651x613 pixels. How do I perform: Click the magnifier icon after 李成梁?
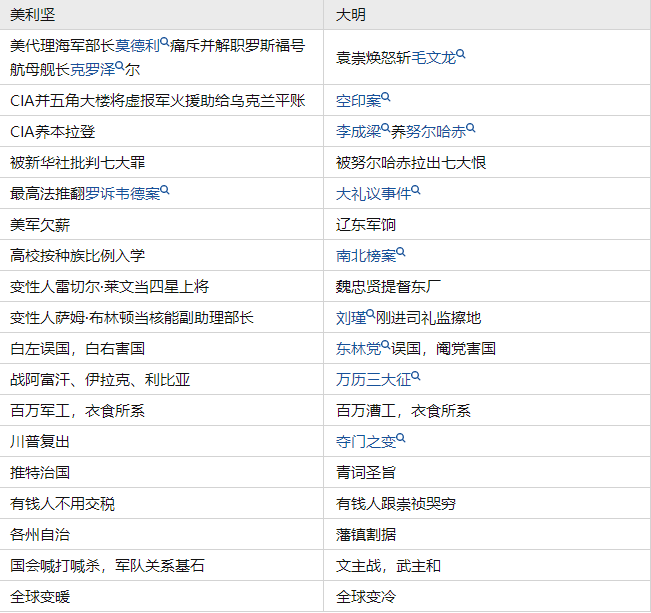click(386, 128)
